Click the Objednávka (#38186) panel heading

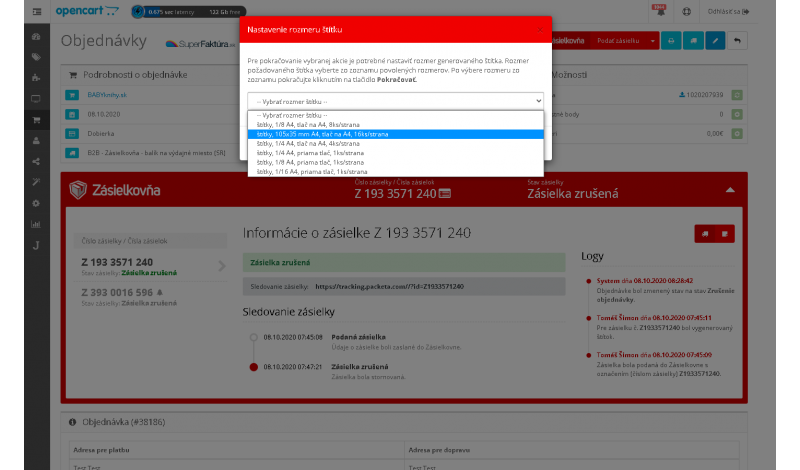pos(124,422)
